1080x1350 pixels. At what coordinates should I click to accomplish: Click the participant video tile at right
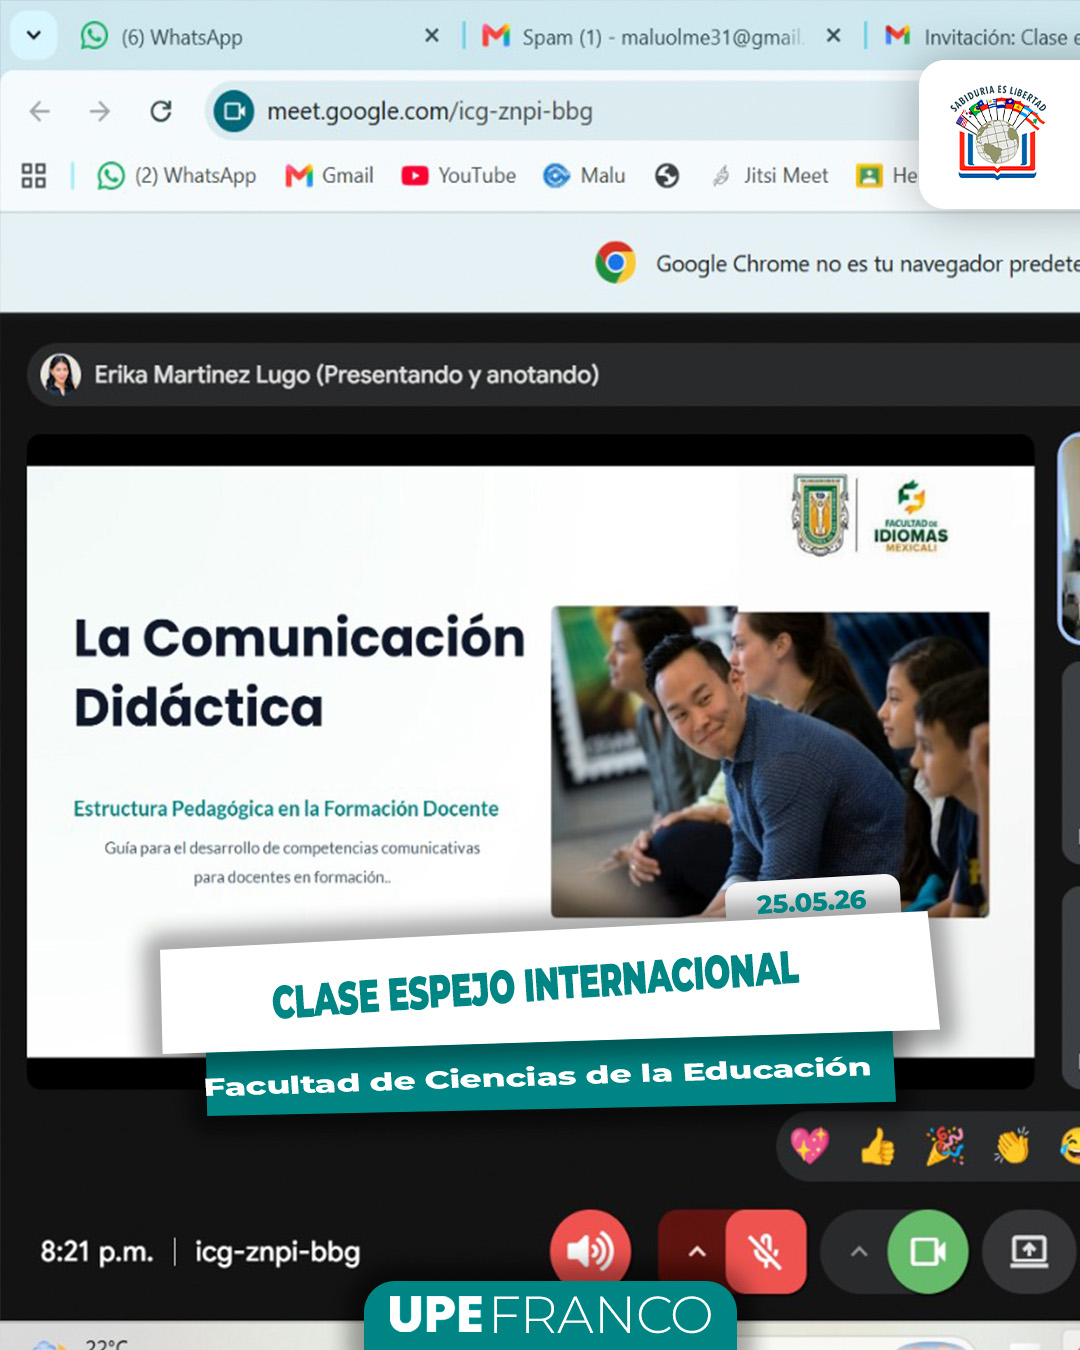pos(1070,539)
